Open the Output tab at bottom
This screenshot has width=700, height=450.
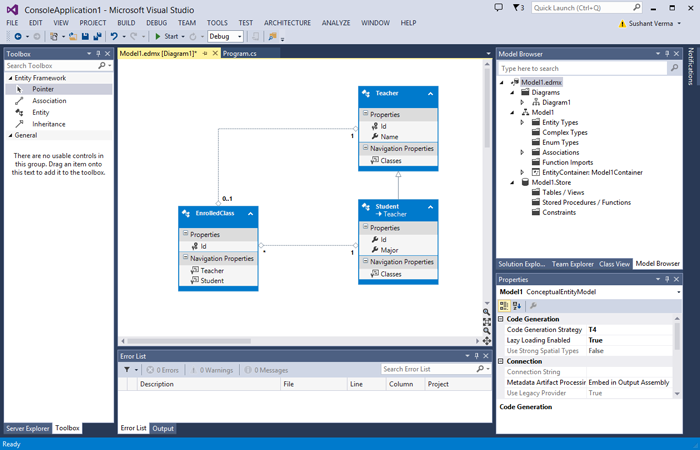(x=163, y=428)
